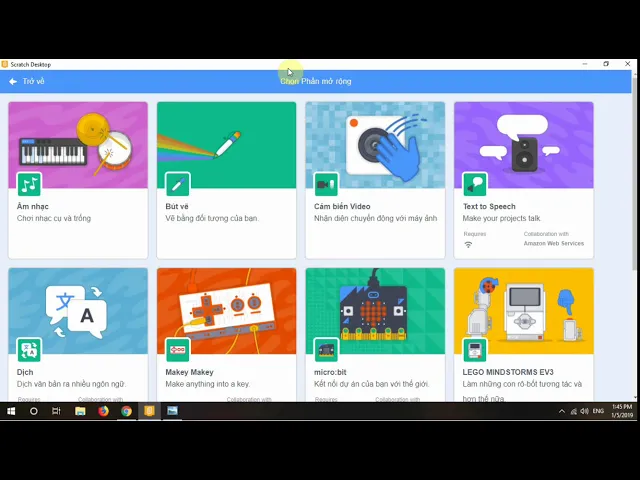Expand hidden icons in system tray
The height and width of the screenshot is (480, 640).
tap(562, 411)
